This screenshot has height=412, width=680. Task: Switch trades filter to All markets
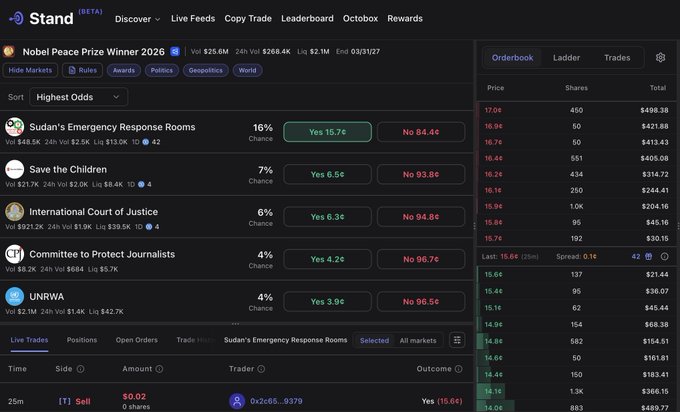coord(418,340)
